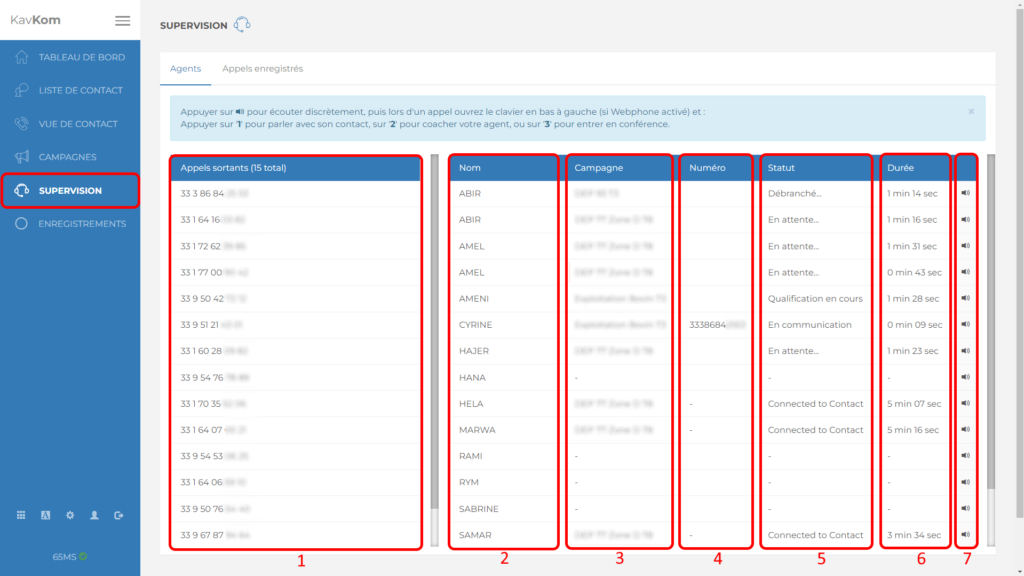Open the user profile icon
The width and height of the screenshot is (1024, 576).
point(94,515)
